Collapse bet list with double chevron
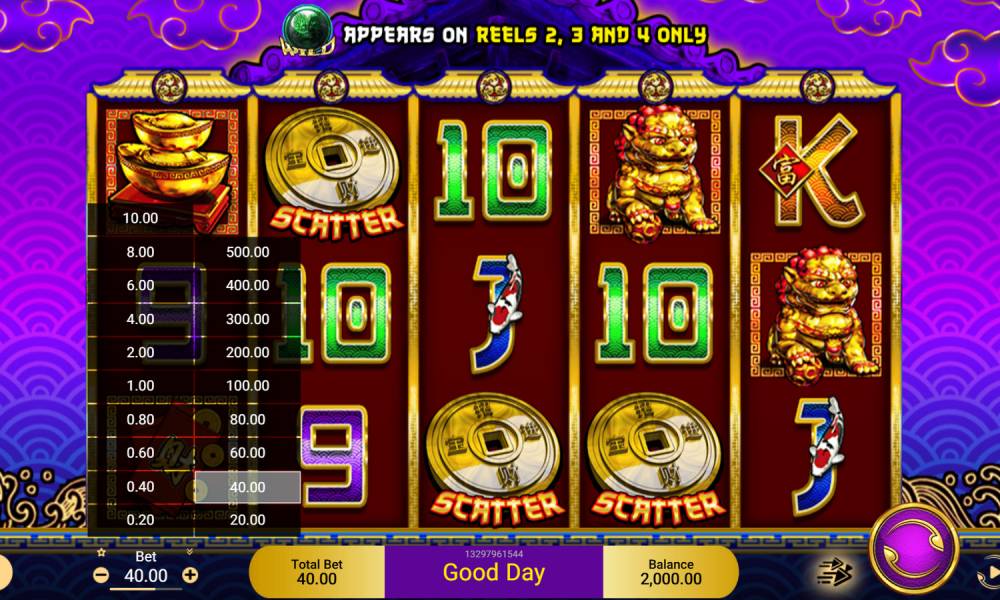The width and height of the screenshot is (1000, 600). click(x=189, y=552)
